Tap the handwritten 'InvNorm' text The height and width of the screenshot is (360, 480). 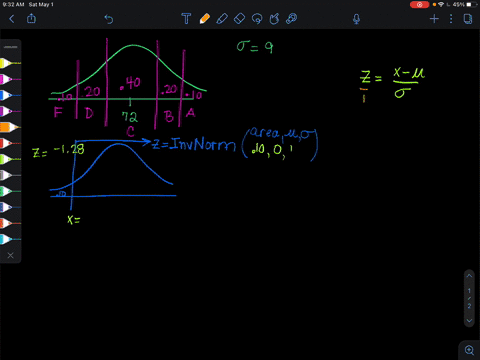pyautogui.click(x=202, y=145)
